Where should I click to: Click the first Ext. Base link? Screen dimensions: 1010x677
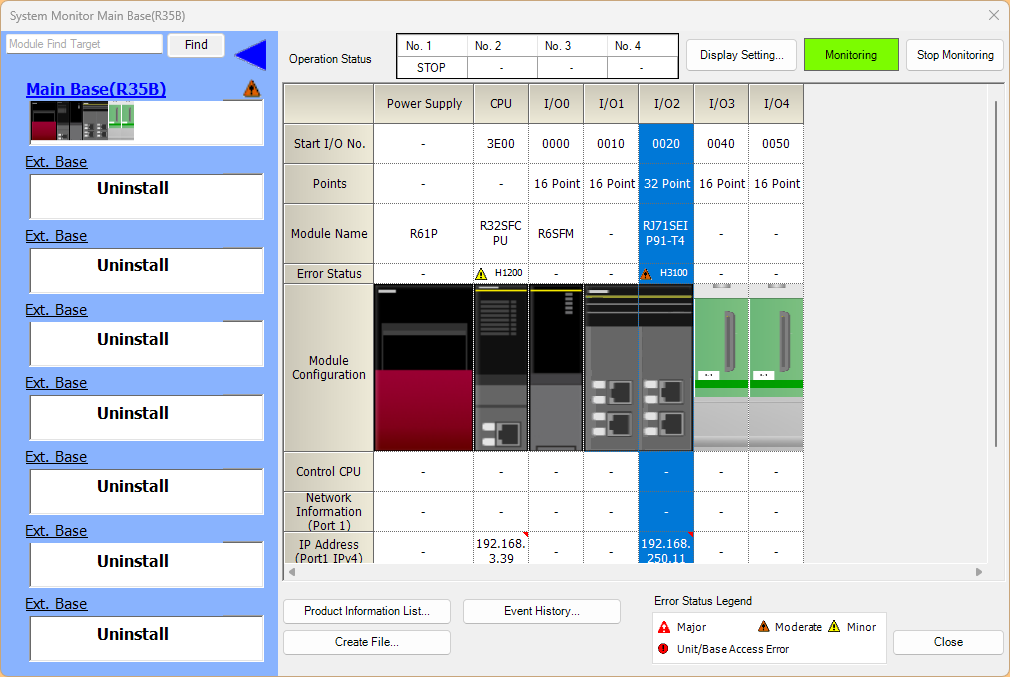tap(56, 162)
